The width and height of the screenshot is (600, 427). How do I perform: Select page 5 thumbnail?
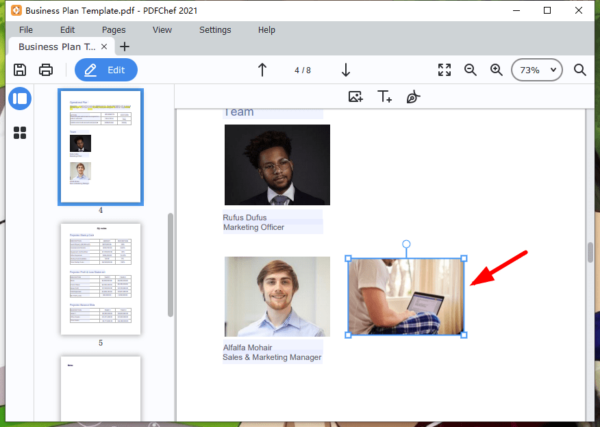click(x=101, y=279)
